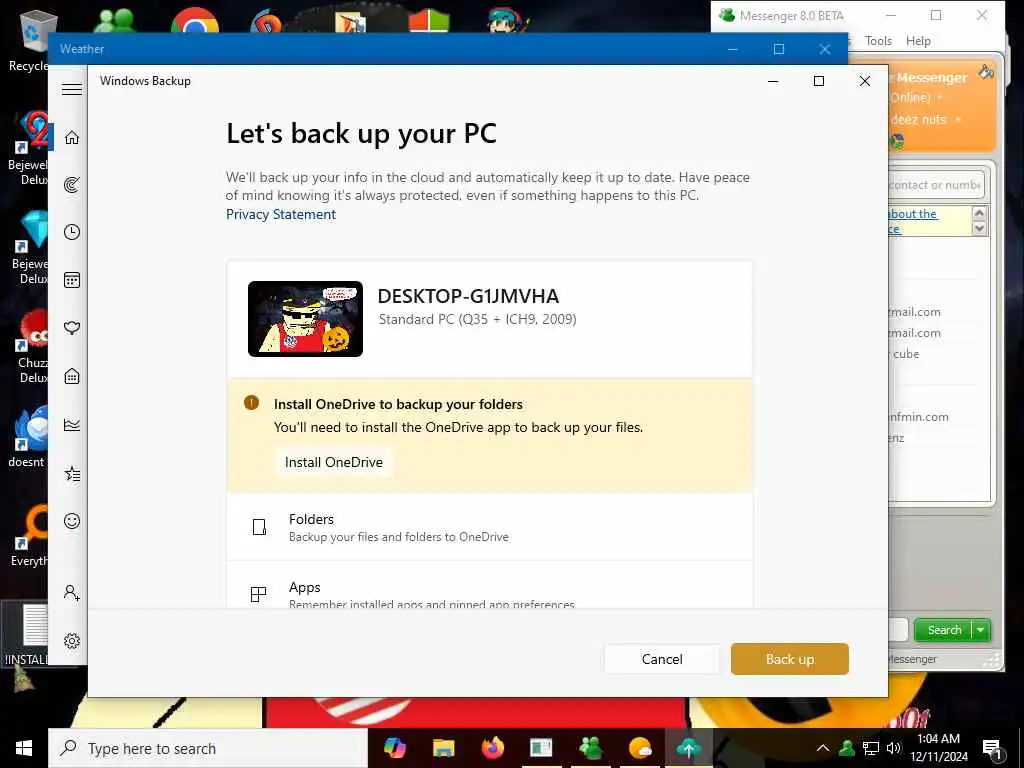This screenshot has width=1024, height=768.
Task: Open the Weather house-shaped sidebar icon
Action: (72, 376)
